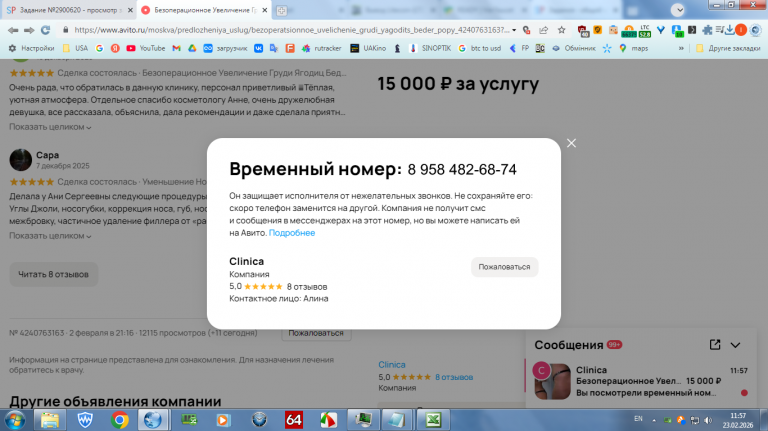Click the Clinica seller link under price

392,364
